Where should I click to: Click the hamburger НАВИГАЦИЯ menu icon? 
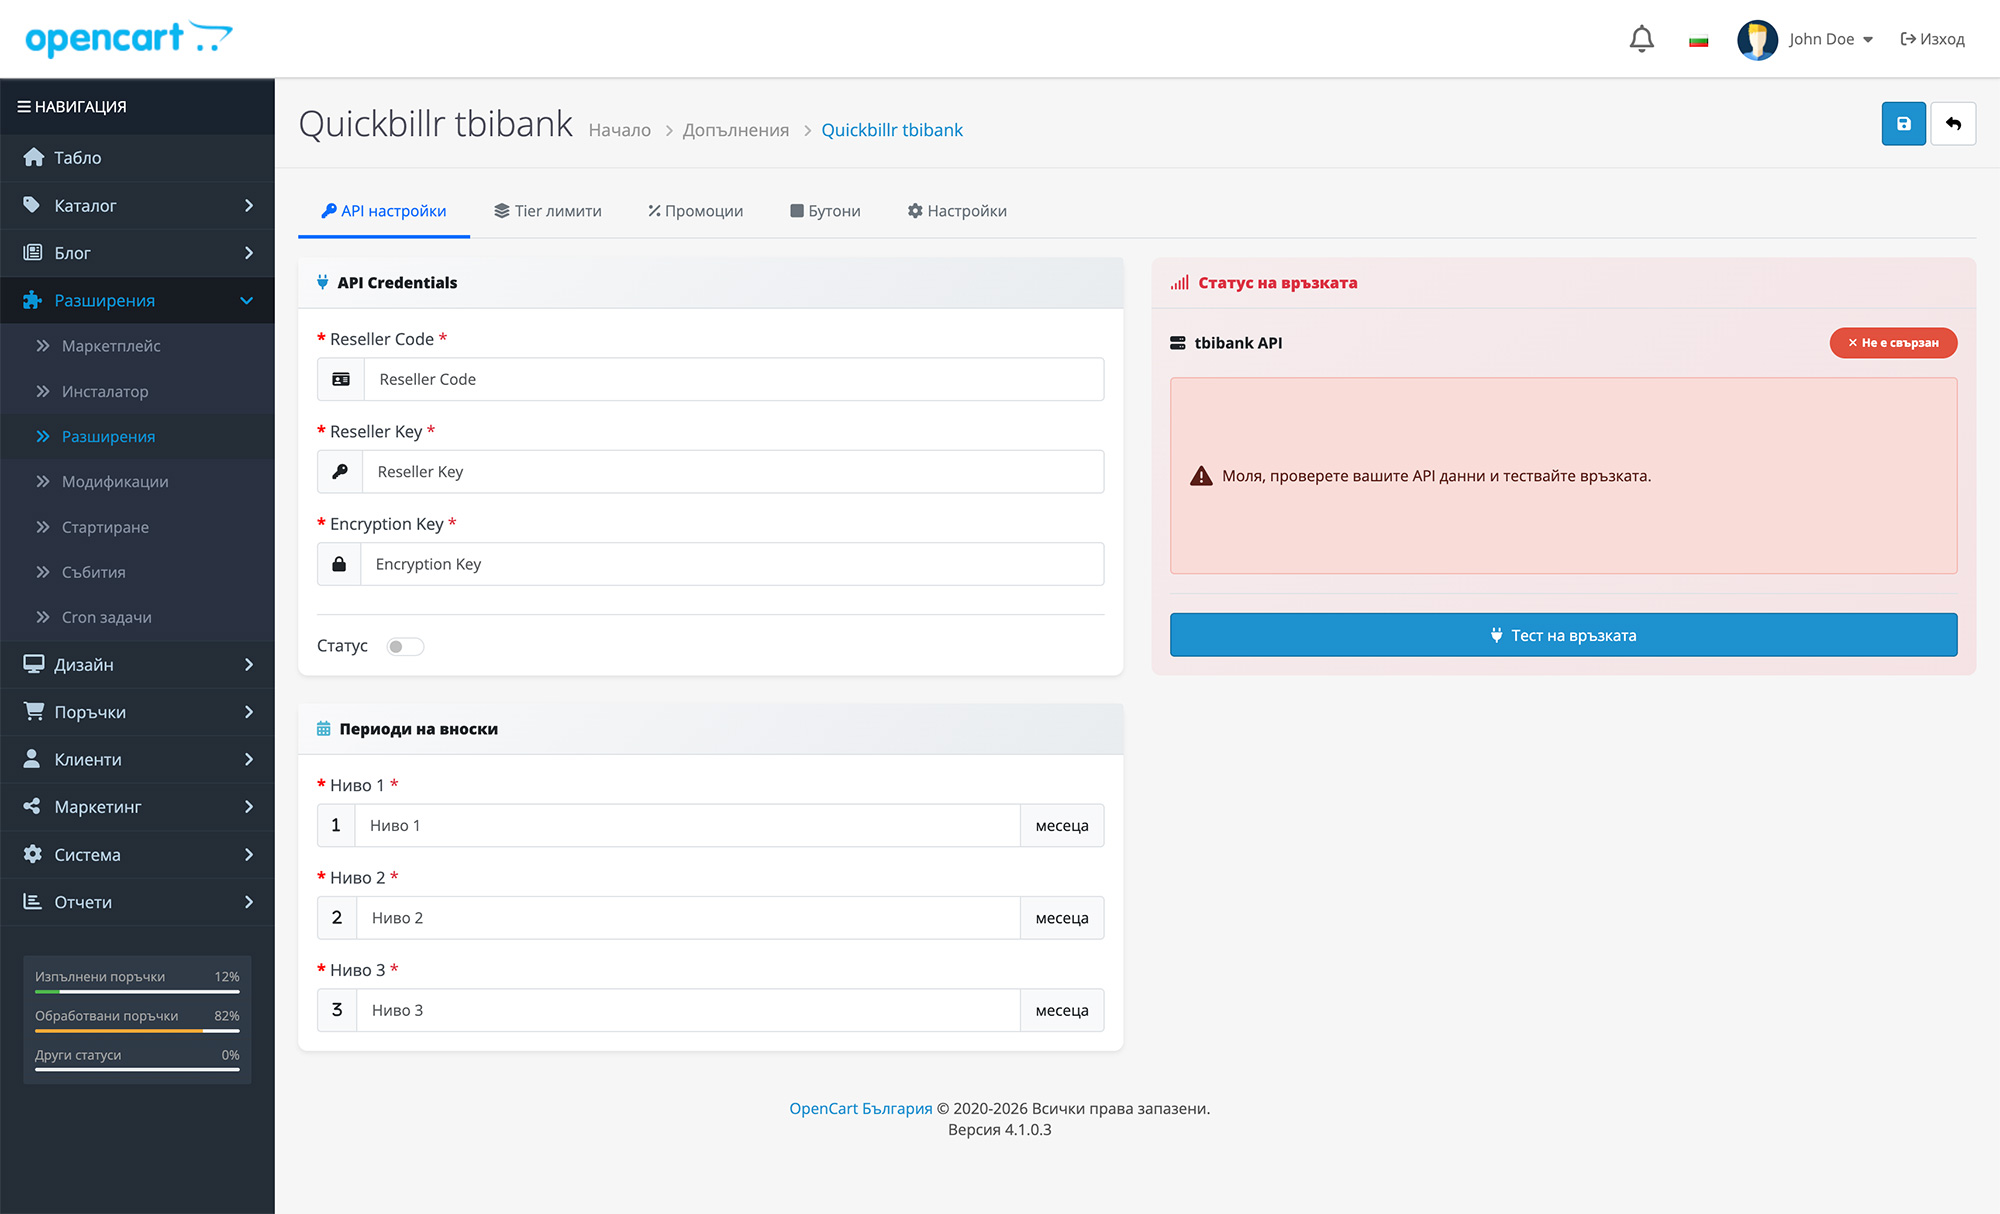click(x=24, y=107)
